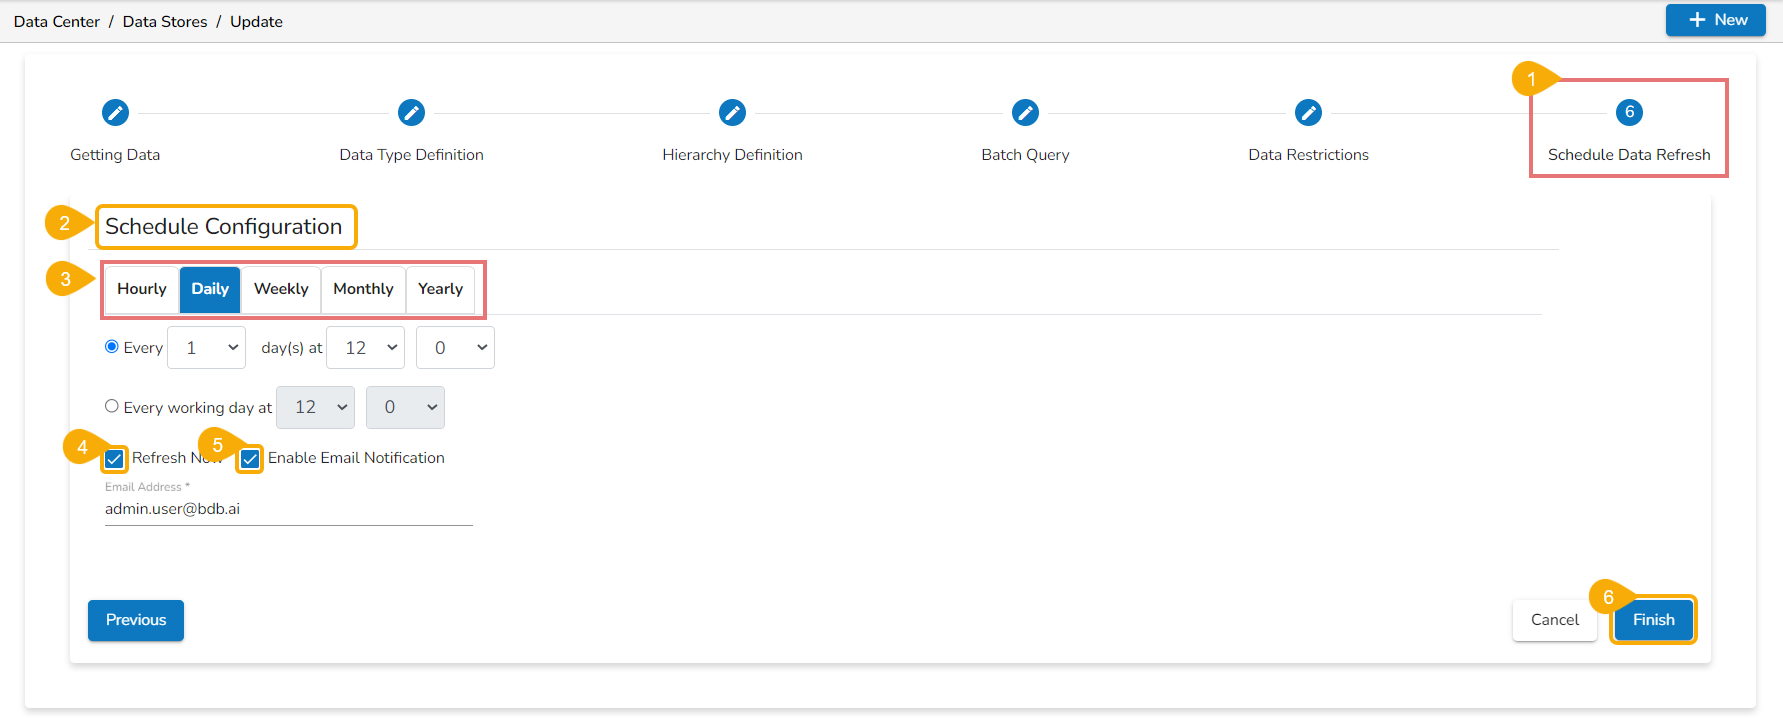Click the Getting Data step label
Screen dimensions: 1783x718
[x=115, y=155]
